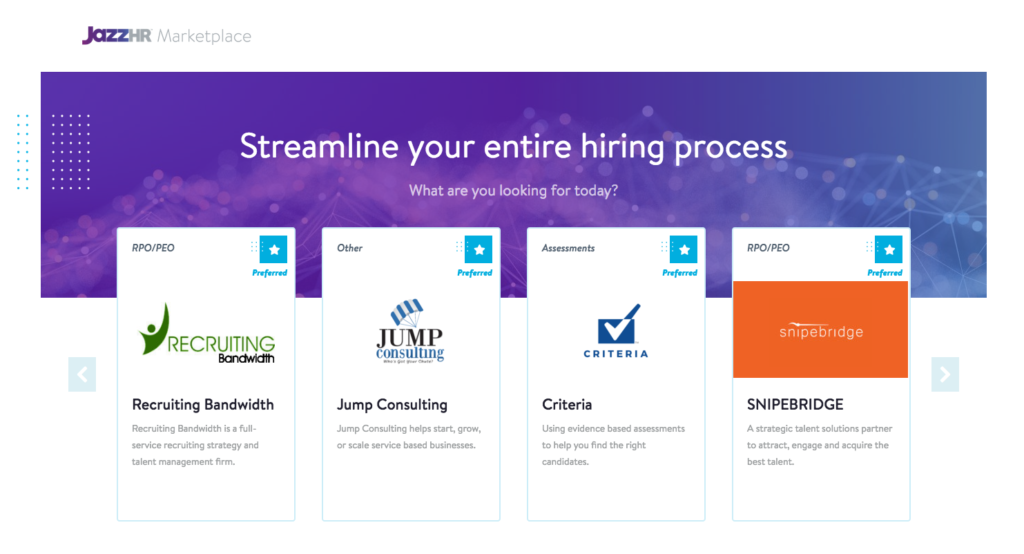Click the Preferred star badge on Criteria card
This screenshot has width=1024, height=554.
click(x=684, y=249)
